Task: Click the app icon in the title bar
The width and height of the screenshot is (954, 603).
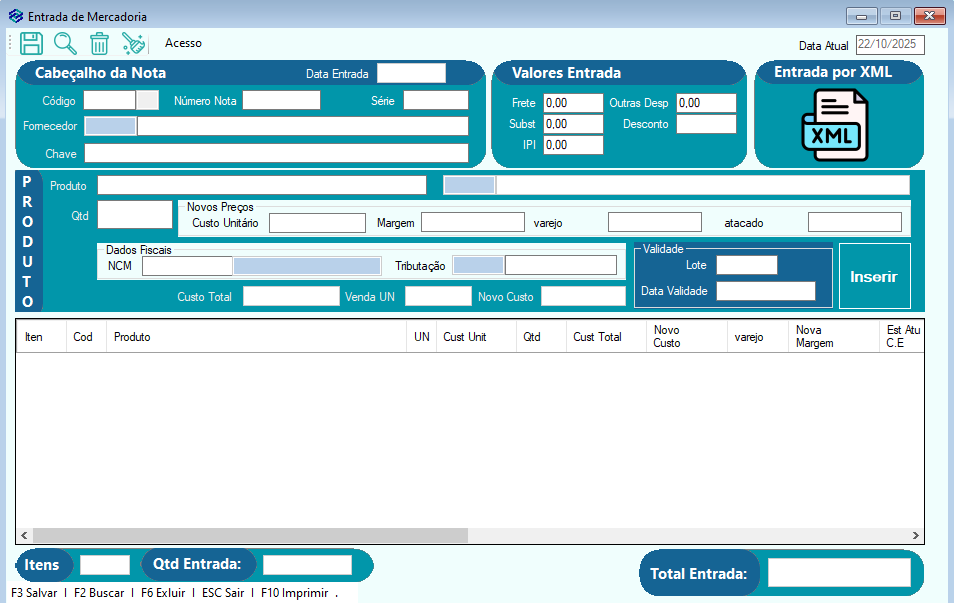Action: [15, 16]
